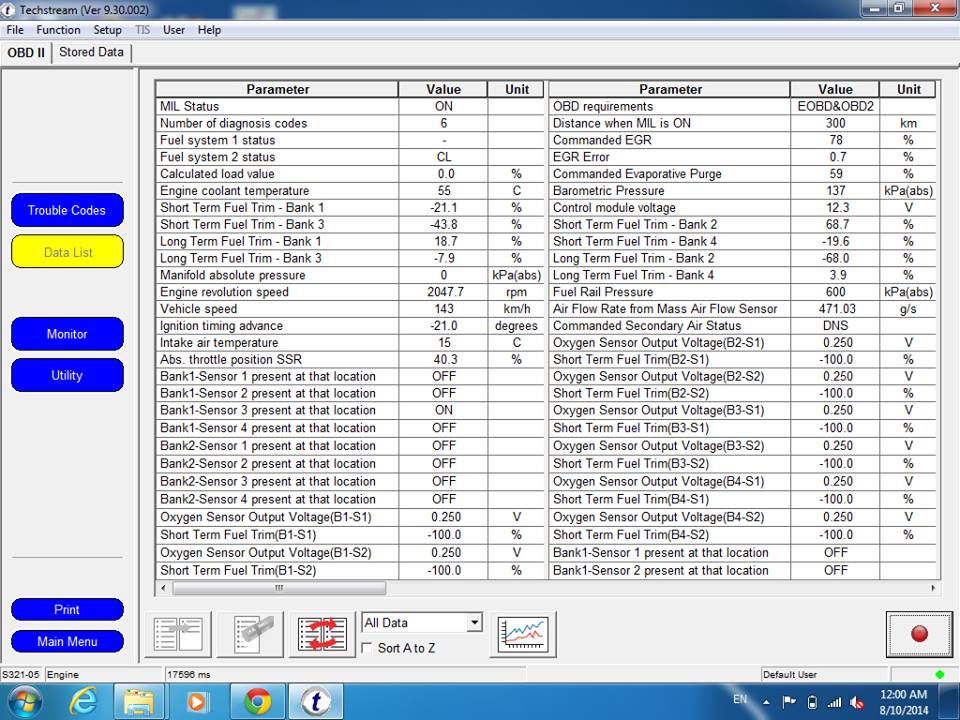
Task: Open File Explorer folder icon in taskbar
Action: click(x=140, y=701)
